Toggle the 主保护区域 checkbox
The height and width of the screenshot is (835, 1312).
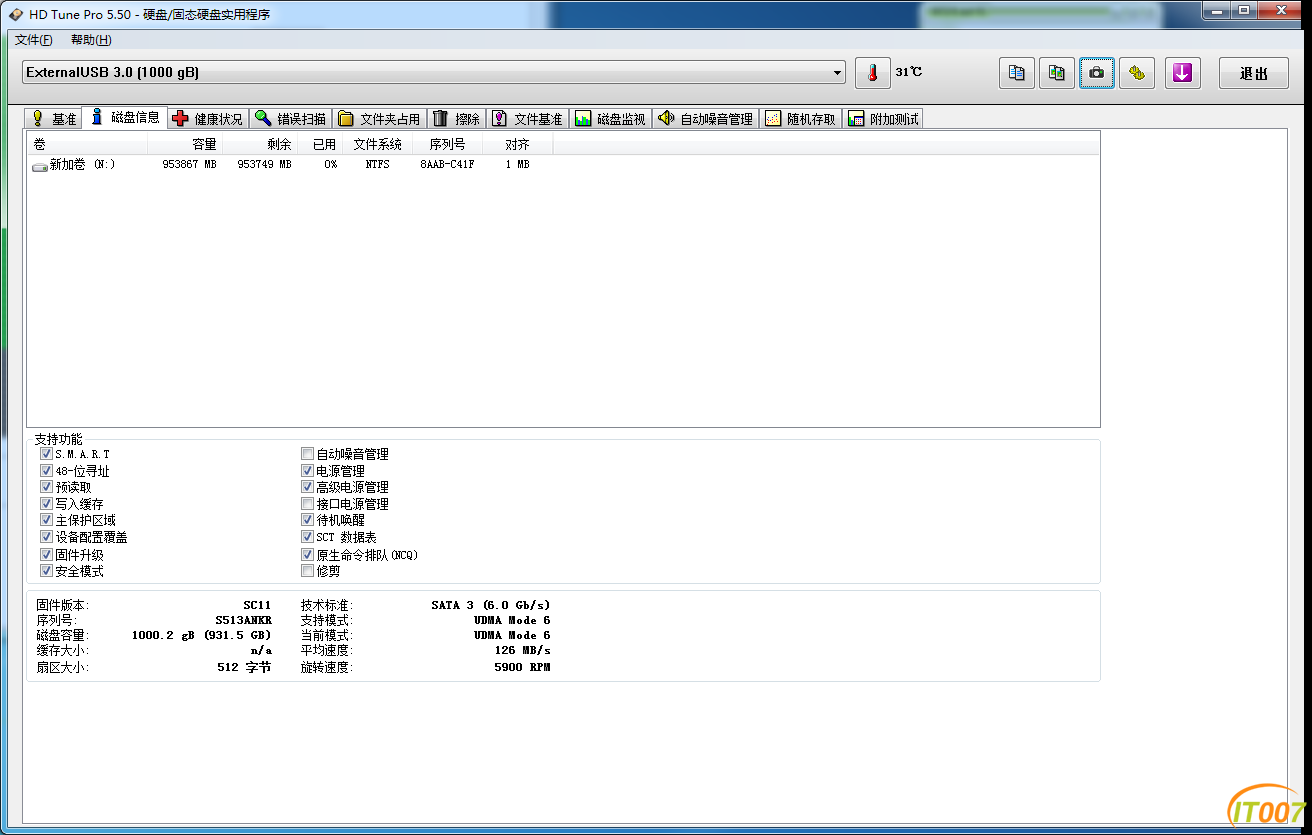click(46, 520)
